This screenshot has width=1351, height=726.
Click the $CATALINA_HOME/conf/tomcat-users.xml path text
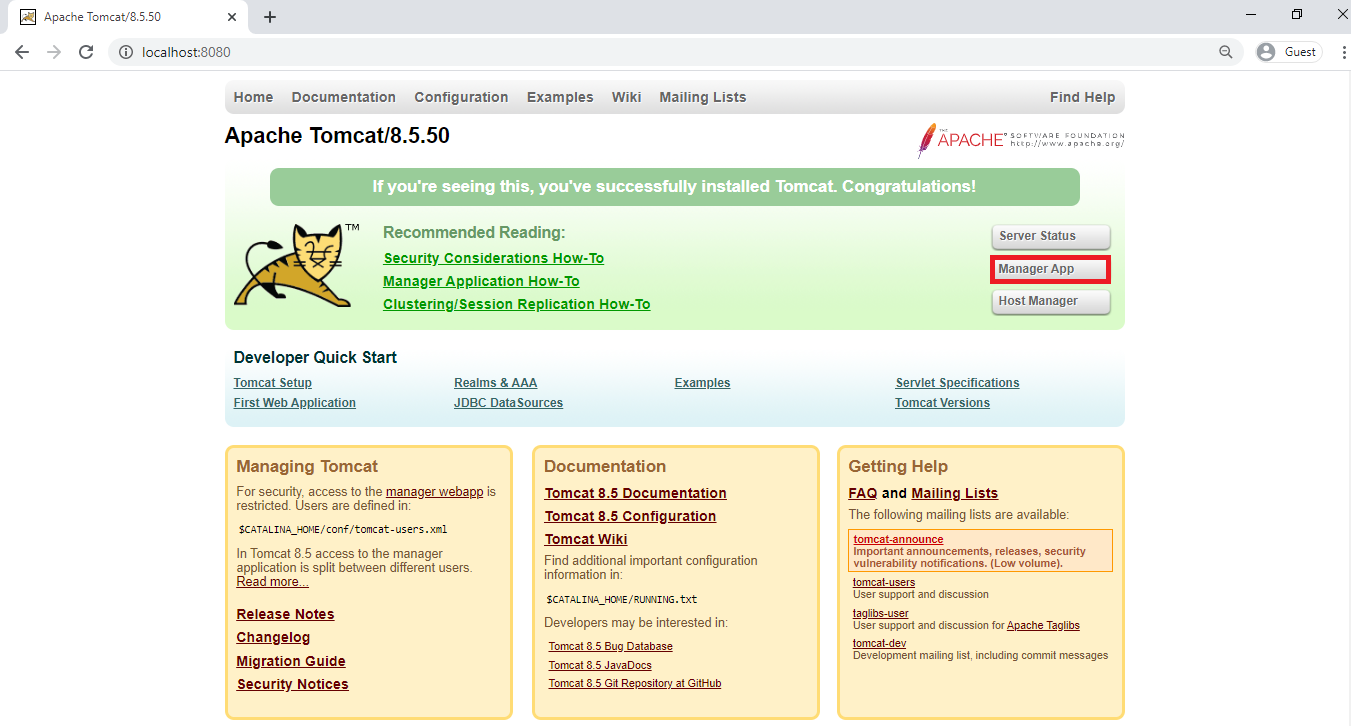343,530
